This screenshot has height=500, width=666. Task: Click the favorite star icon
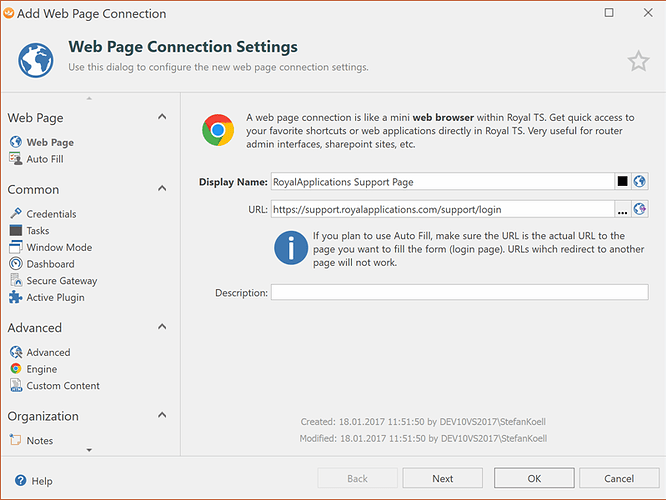click(638, 62)
